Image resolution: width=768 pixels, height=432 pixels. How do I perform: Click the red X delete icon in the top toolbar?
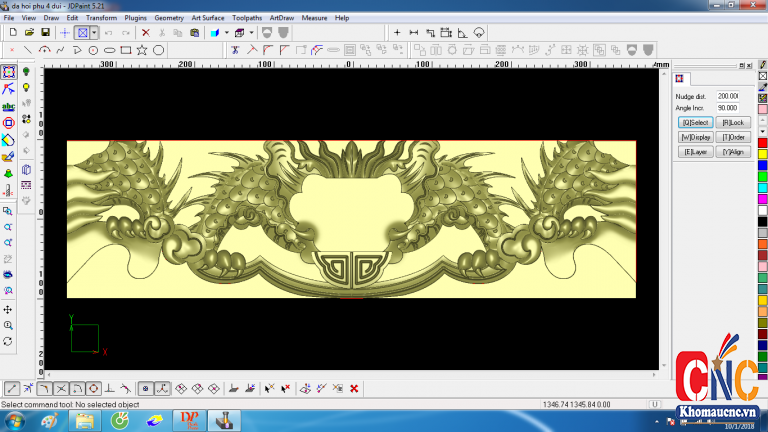point(146,33)
